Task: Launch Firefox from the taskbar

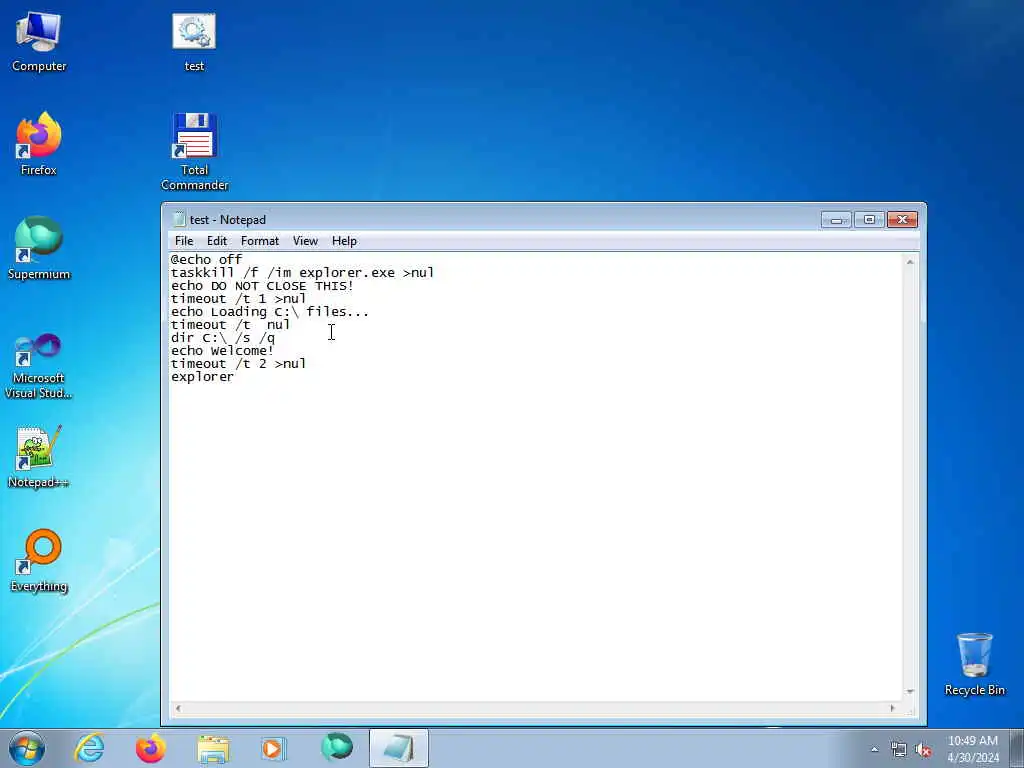Action: click(151, 748)
